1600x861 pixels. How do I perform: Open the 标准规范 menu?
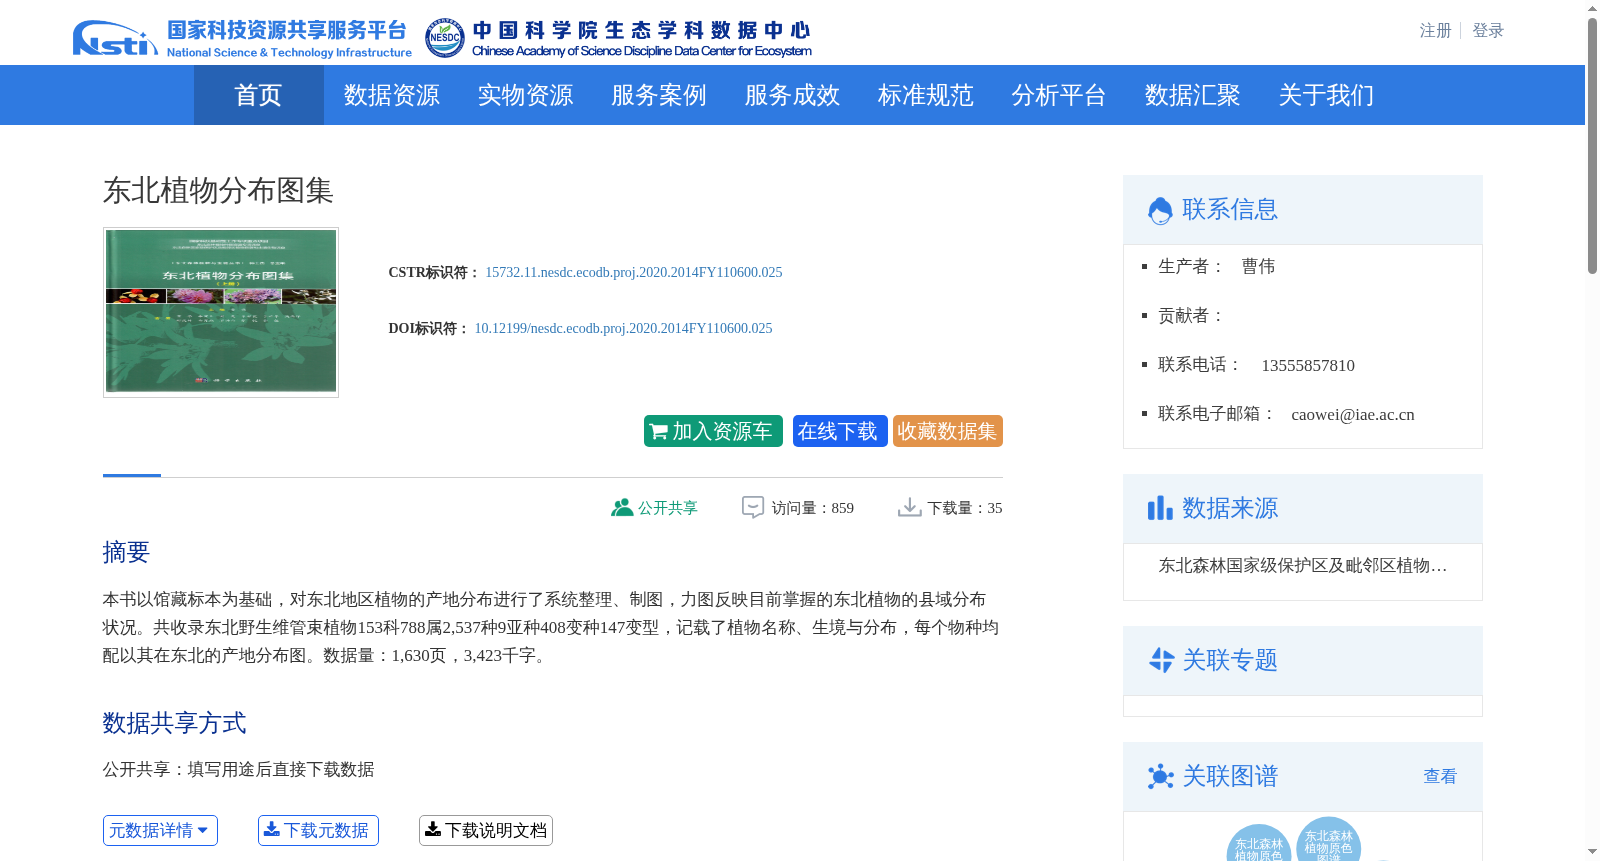pyautogui.click(x=926, y=95)
